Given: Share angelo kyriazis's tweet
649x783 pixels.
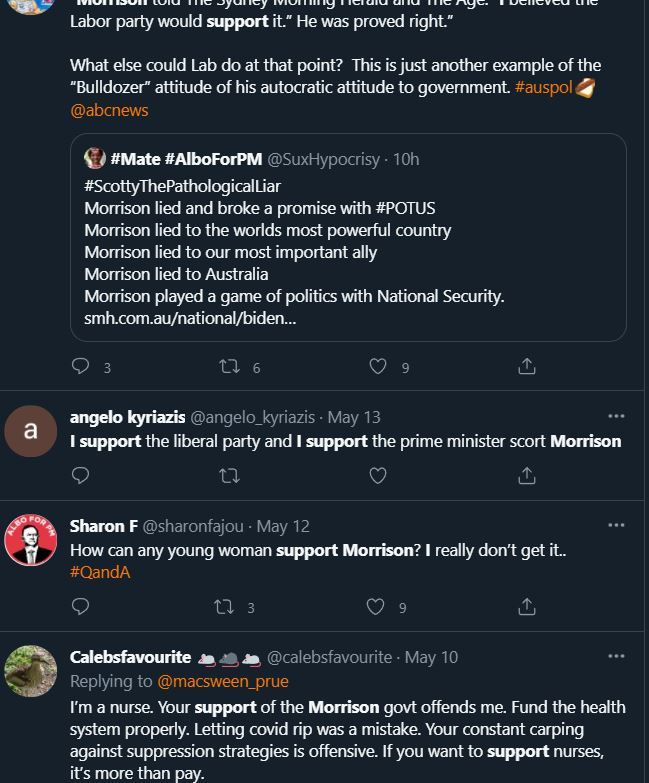Looking at the screenshot, I should [x=526, y=476].
